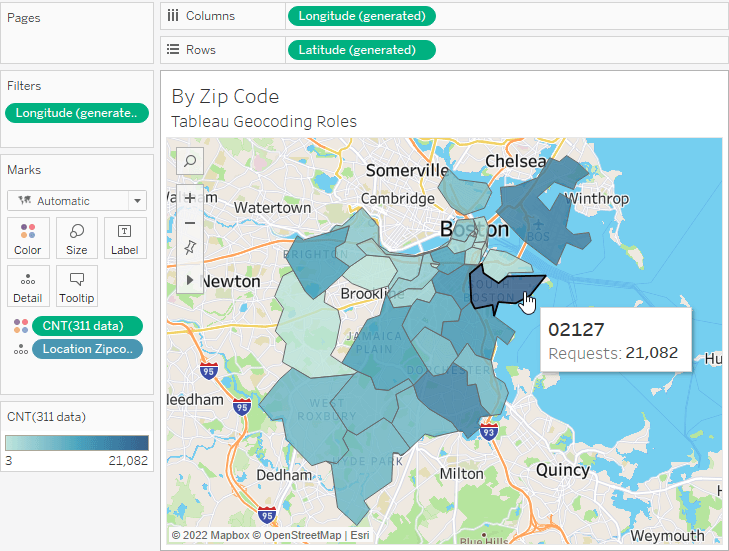Image resolution: width=729 pixels, height=551 pixels.
Task: Expand the map tools arrow flyout
Action: tap(190, 280)
